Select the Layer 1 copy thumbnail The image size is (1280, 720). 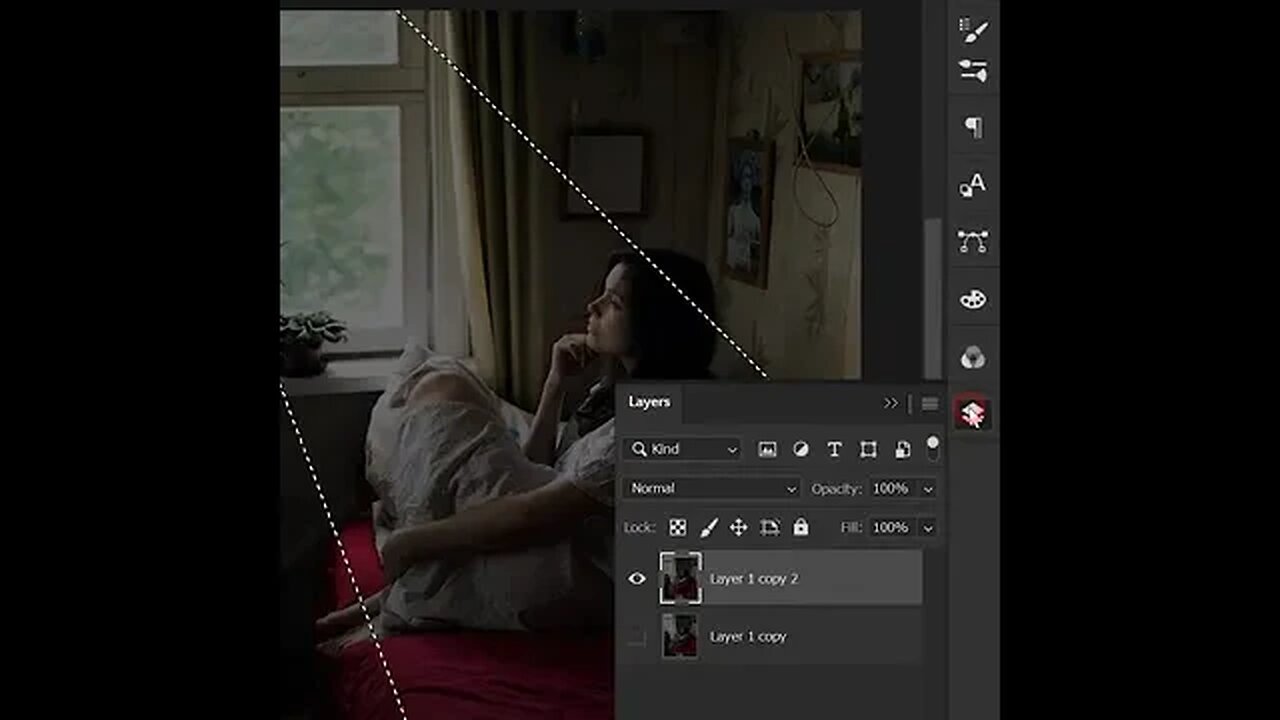681,636
